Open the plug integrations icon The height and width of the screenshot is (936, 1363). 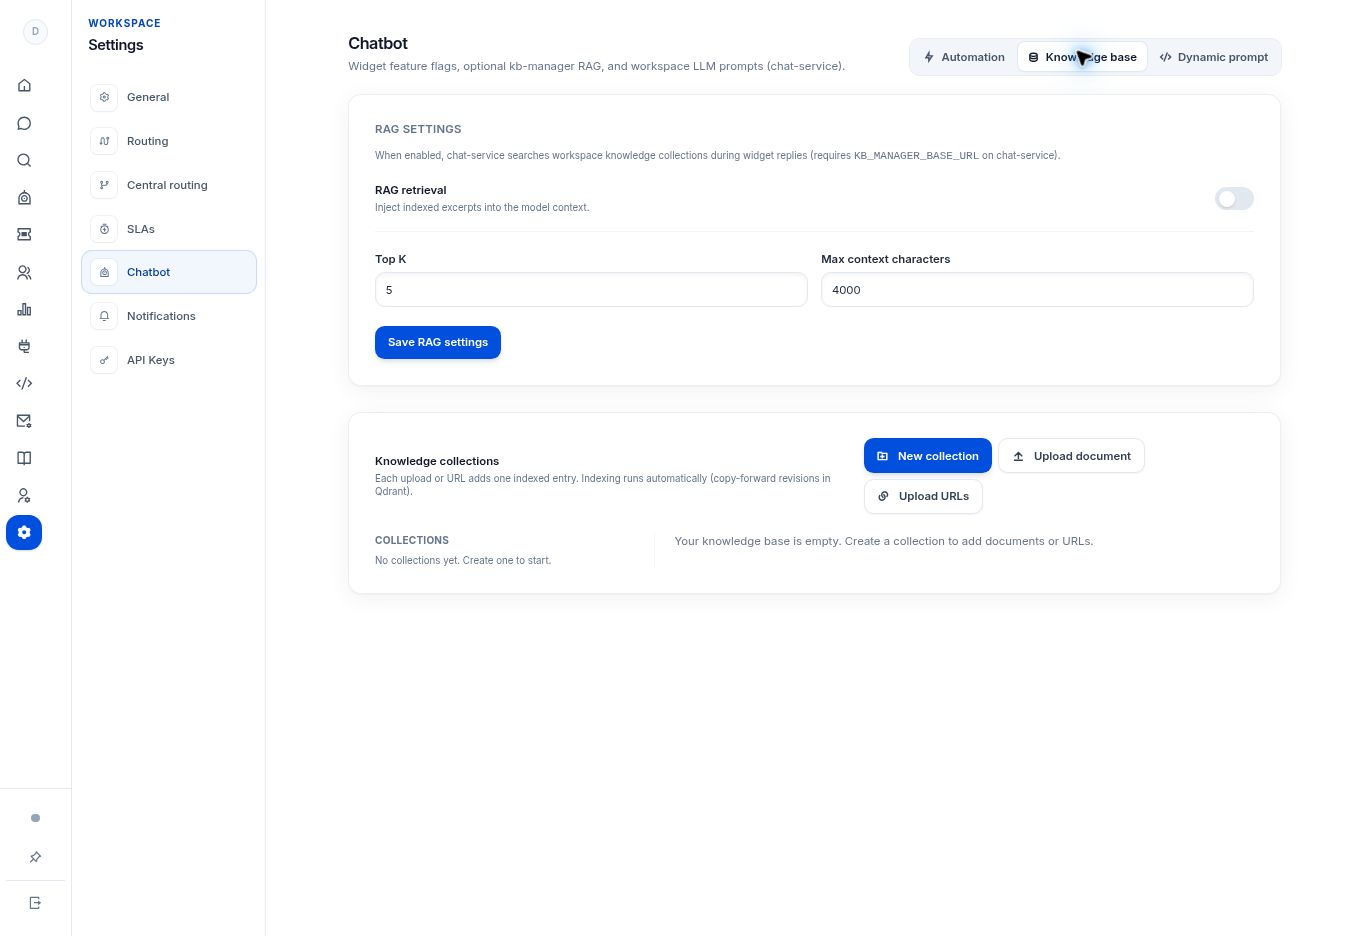pos(24,346)
